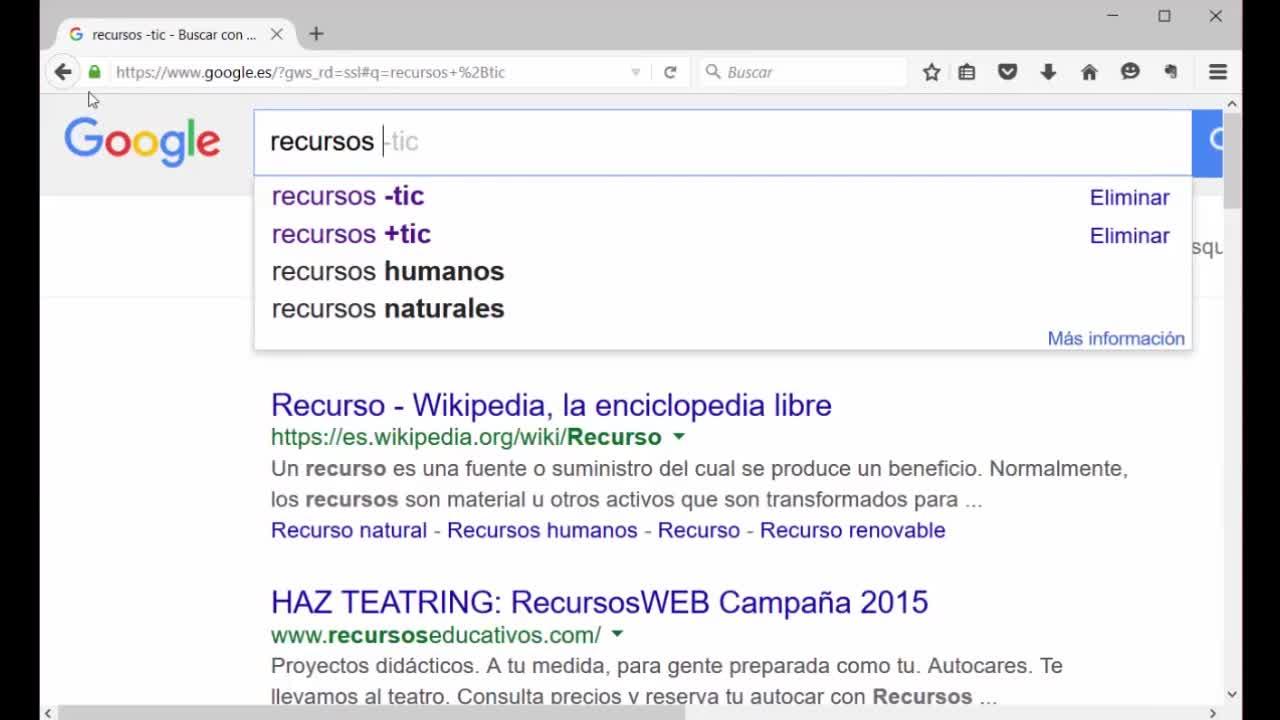The image size is (1280, 720).
Task: Go to the Firefox home page
Action: tap(1089, 72)
